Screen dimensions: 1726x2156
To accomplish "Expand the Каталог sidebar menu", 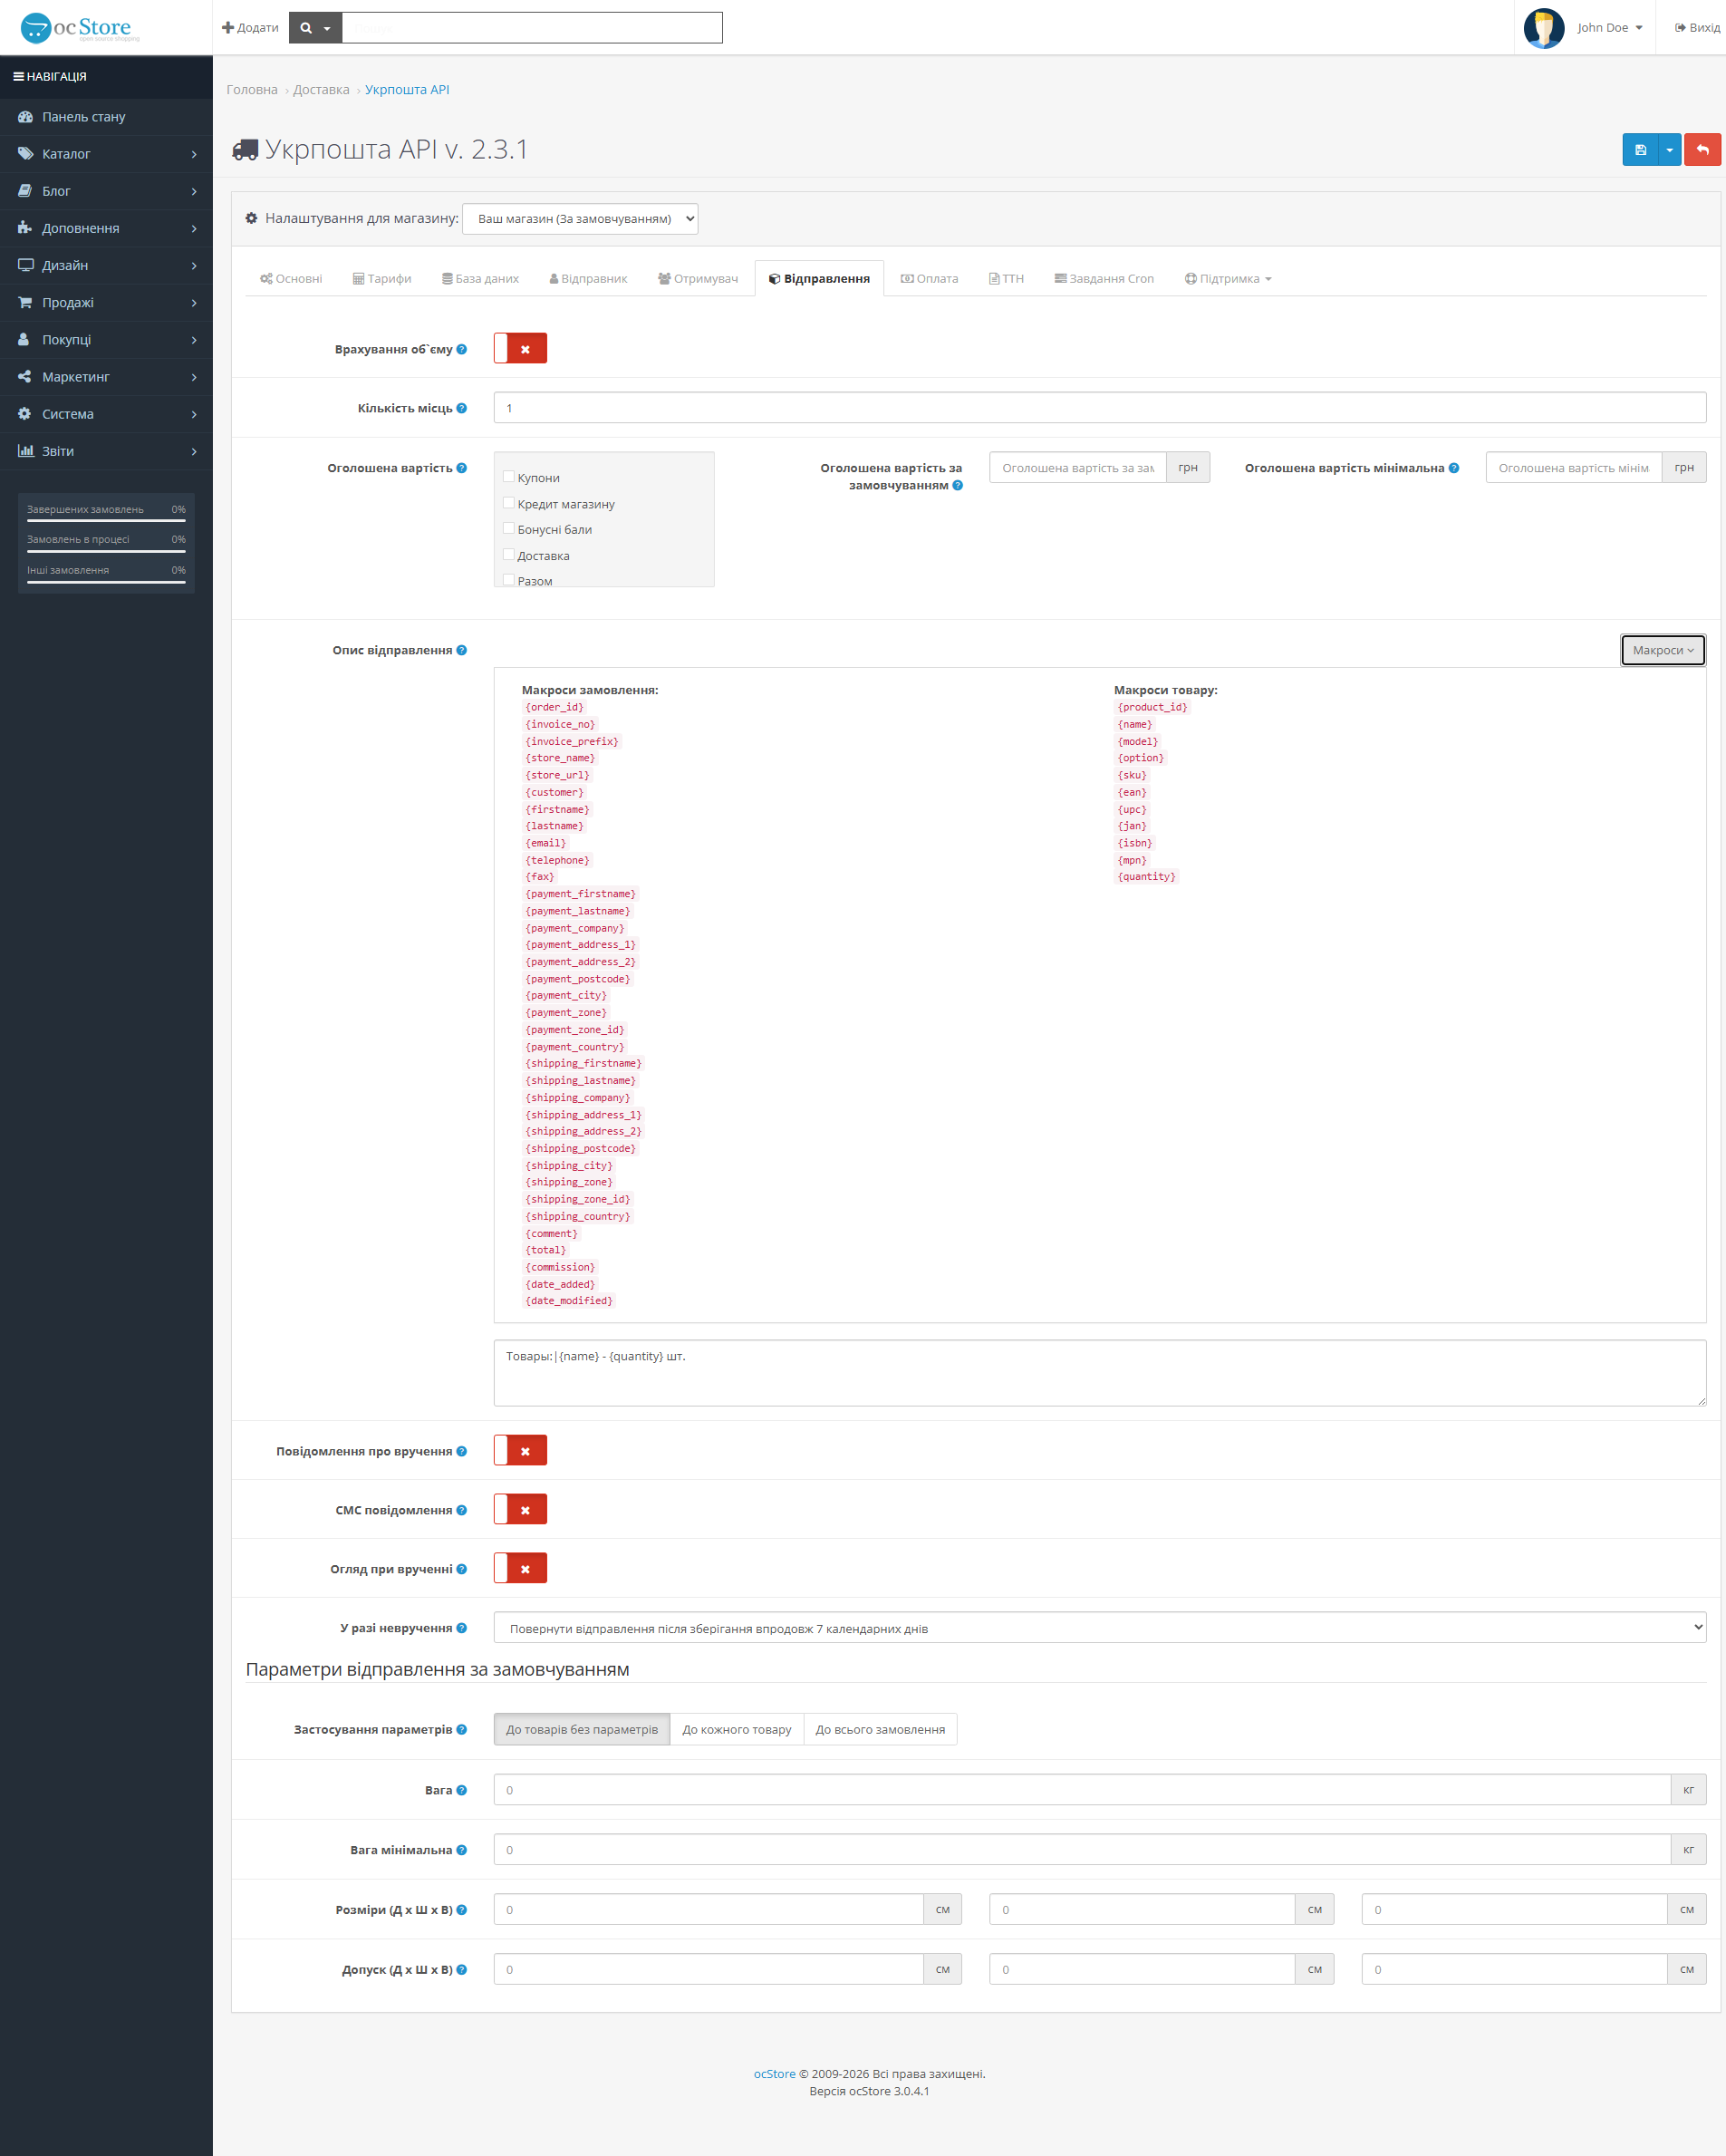I will pos(106,154).
